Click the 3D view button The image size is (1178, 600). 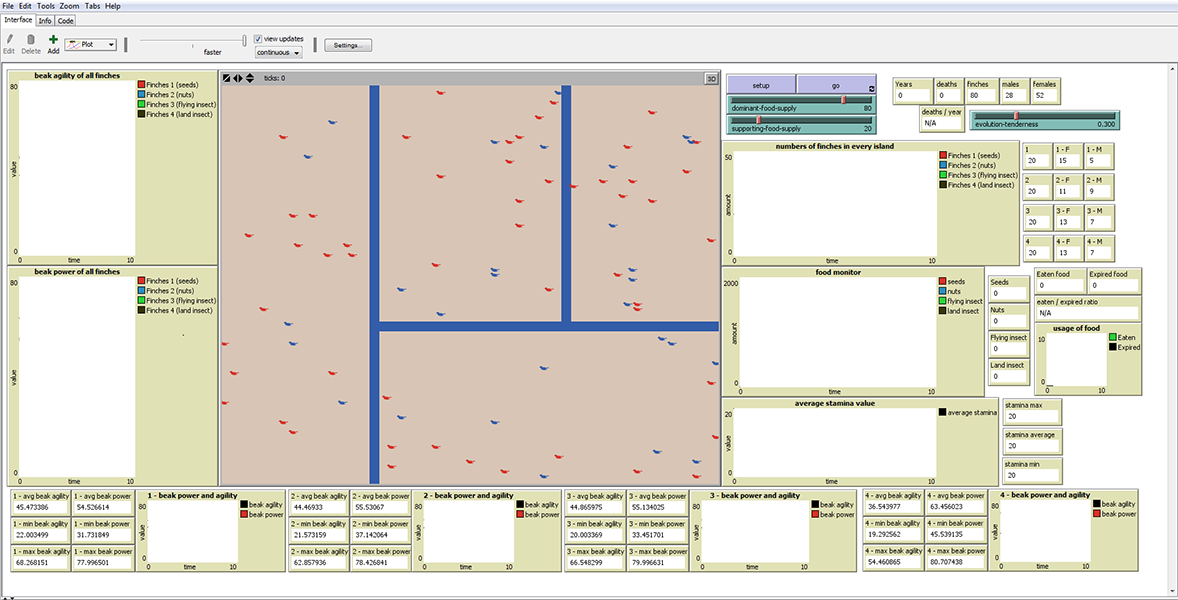coord(711,78)
